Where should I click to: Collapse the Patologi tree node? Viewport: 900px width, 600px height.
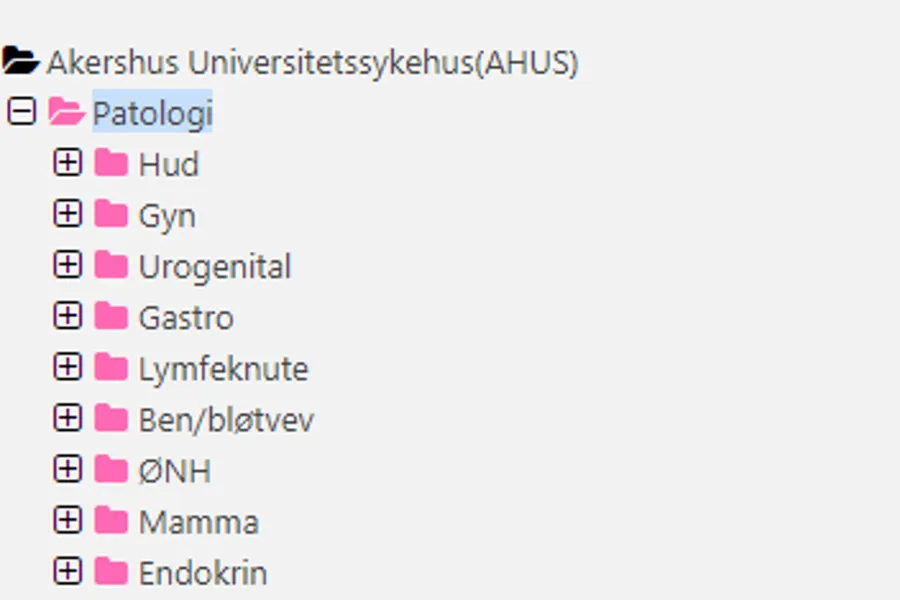coord(21,112)
